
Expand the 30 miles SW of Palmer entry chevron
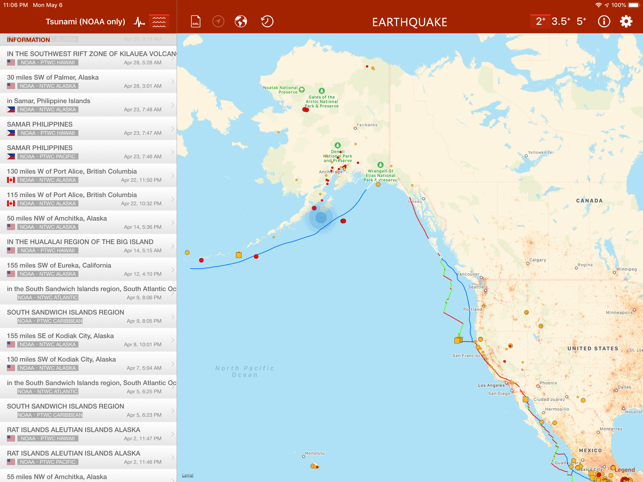pyautogui.click(x=173, y=82)
